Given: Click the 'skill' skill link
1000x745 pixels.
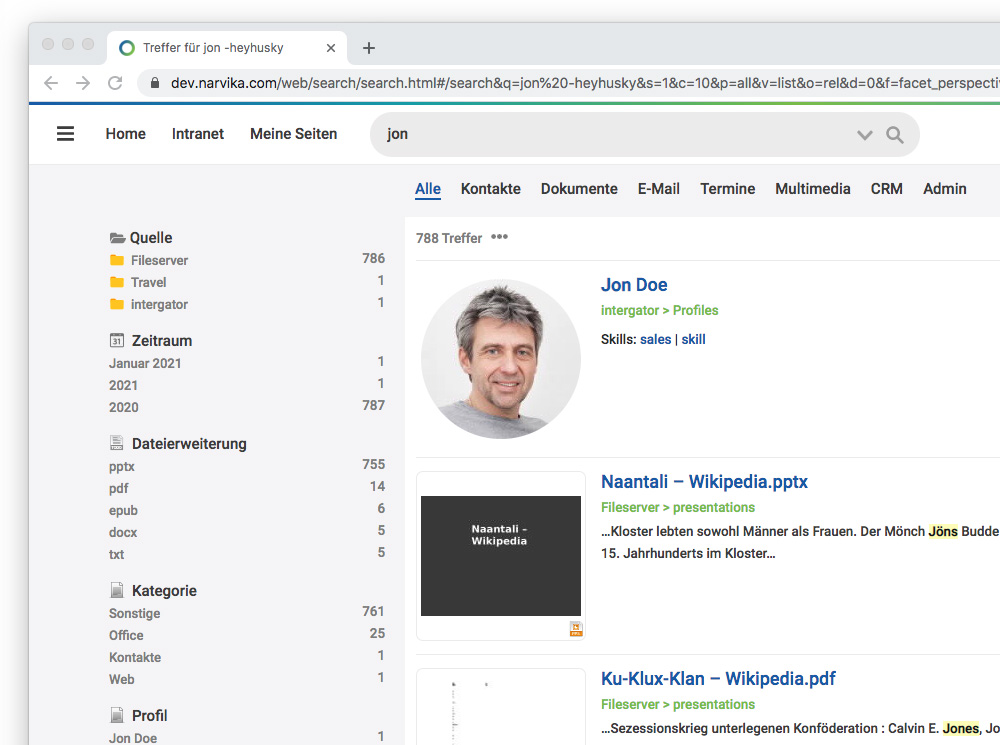Looking at the screenshot, I should coord(693,339).
